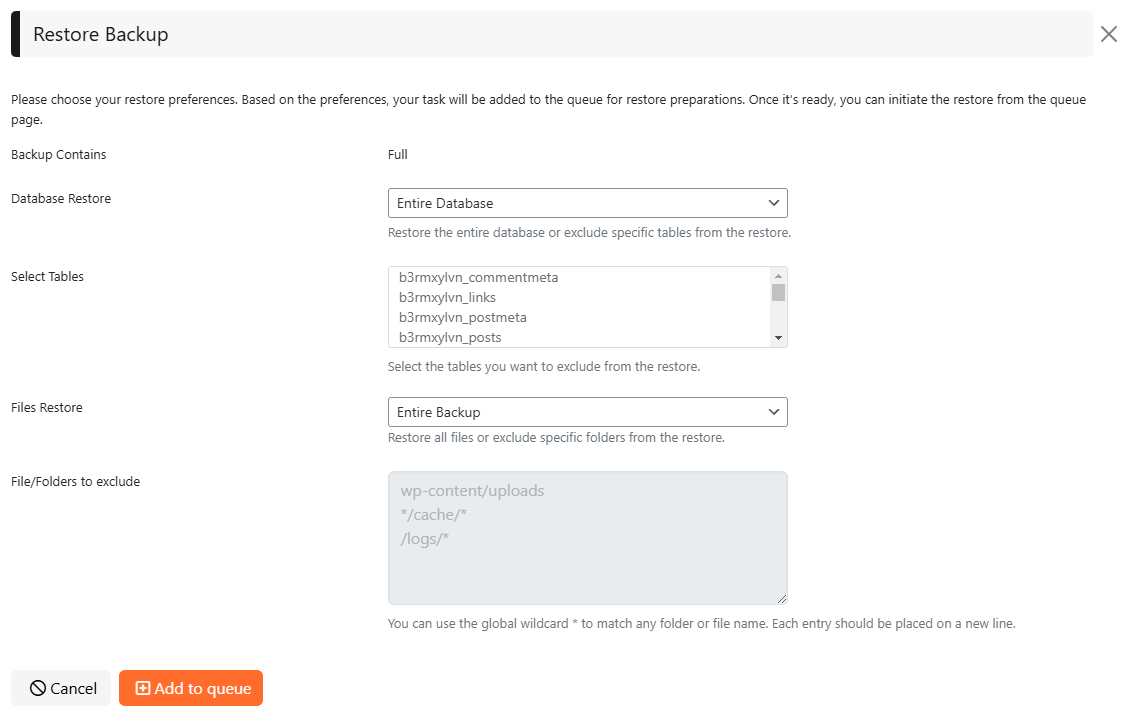The width and height of the screenshot is (1126, 719).
Task: Select the b3rmxylvn_links table
Action: (447, 297)
